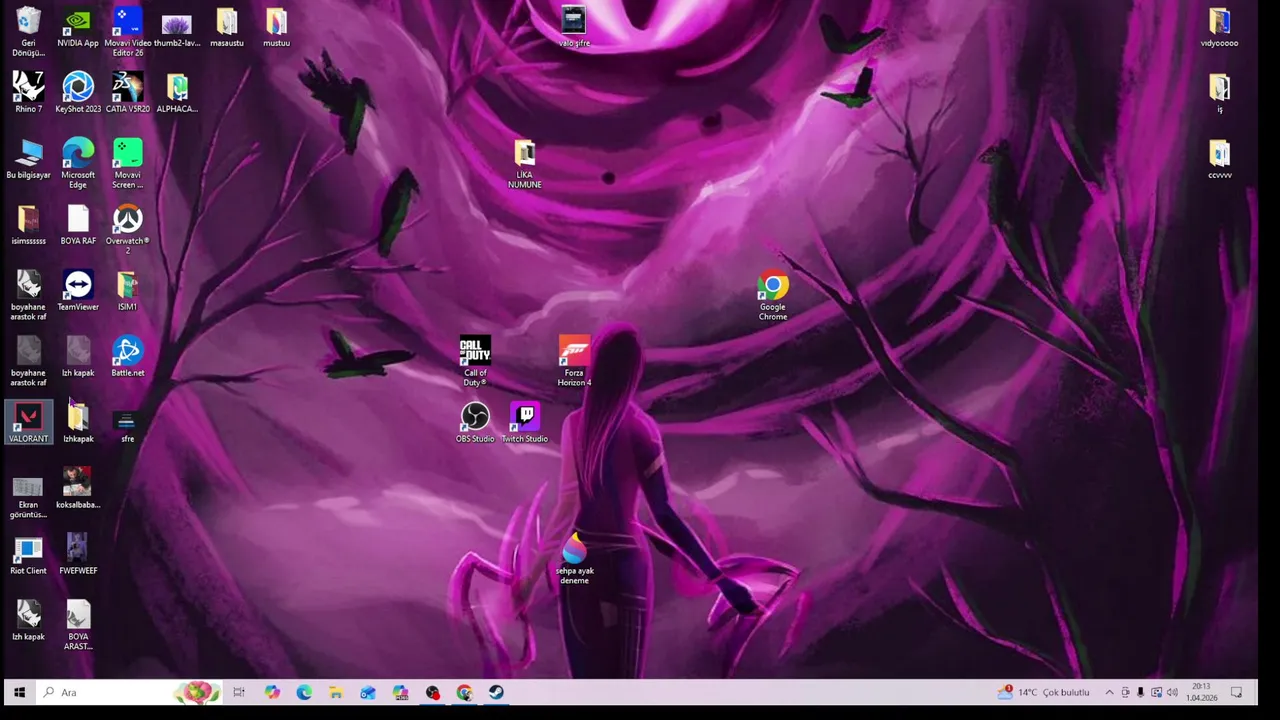The height and width of the screenshot is (720, 1280).
Task: Open the Geri Dönüşüm recycle bin
Action: click(28, 32)
